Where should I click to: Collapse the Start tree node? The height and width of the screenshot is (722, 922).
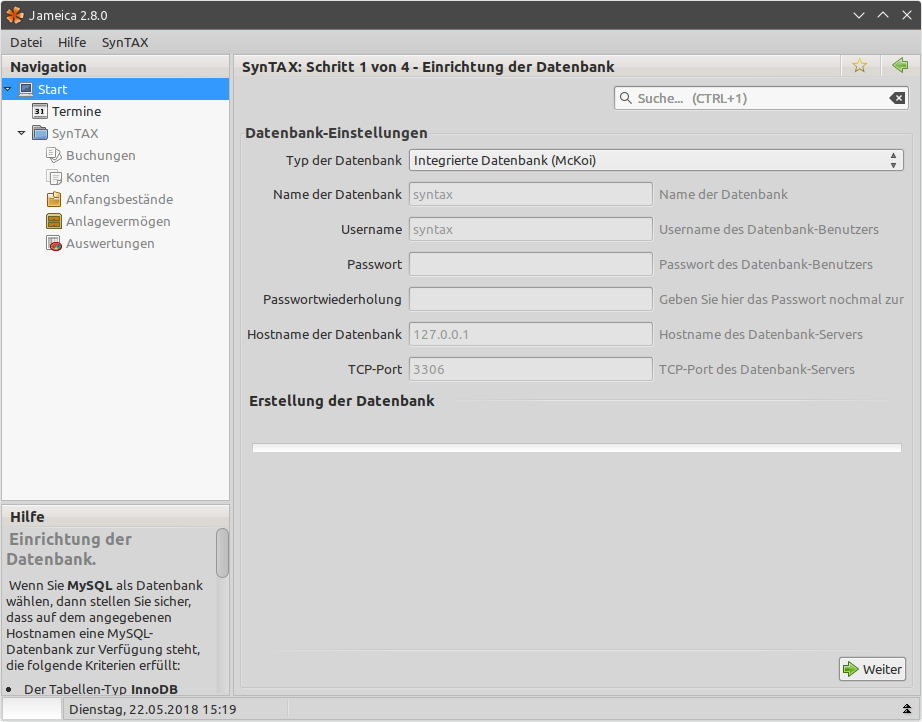click(8, 89)
